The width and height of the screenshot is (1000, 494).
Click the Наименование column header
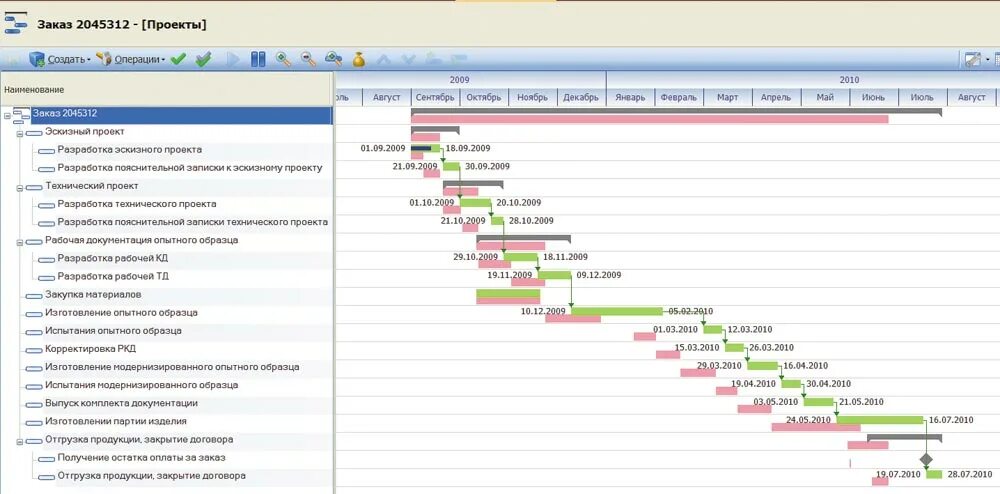coord(166,89)
